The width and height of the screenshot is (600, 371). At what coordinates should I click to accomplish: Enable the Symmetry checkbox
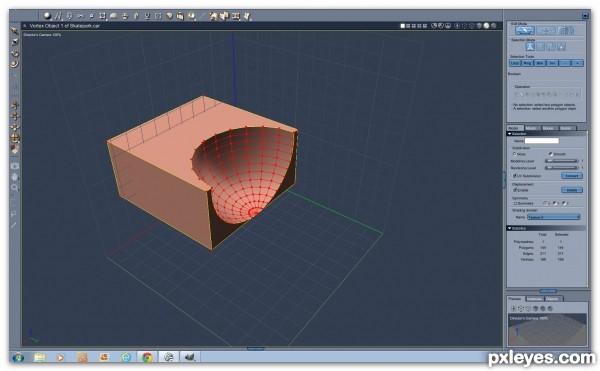coord(515,203)
